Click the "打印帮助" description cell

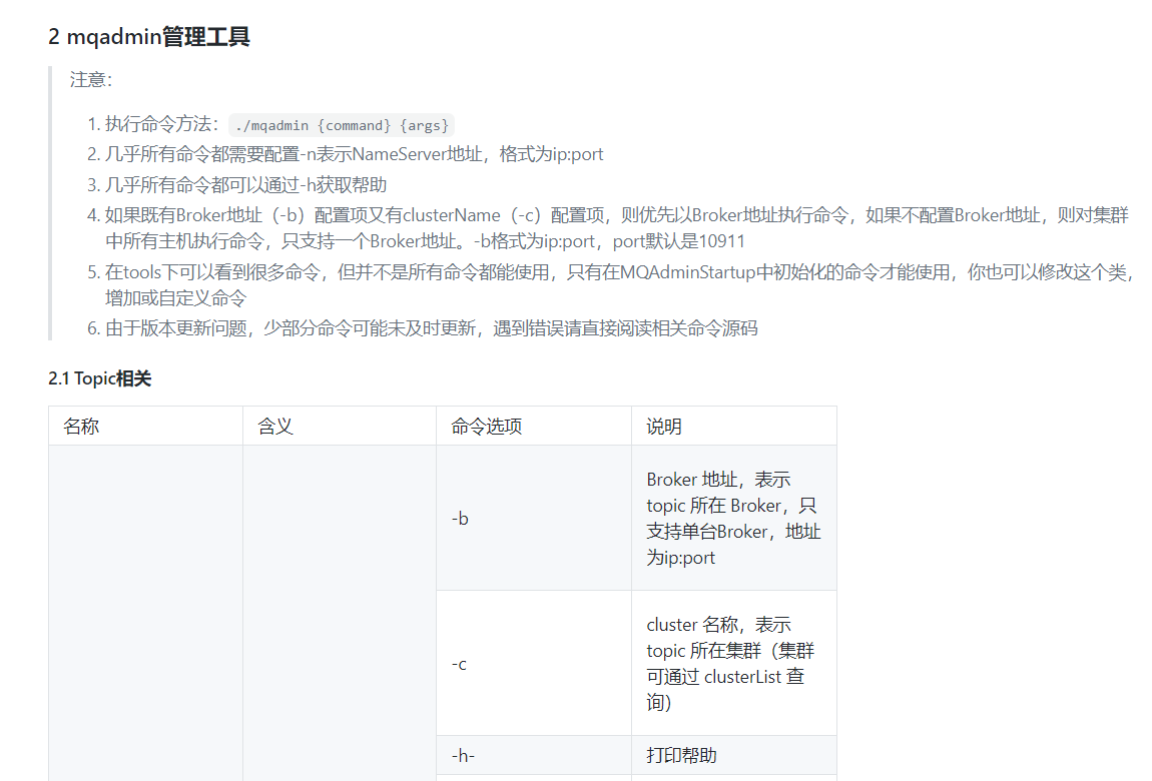tap(682, 756)
